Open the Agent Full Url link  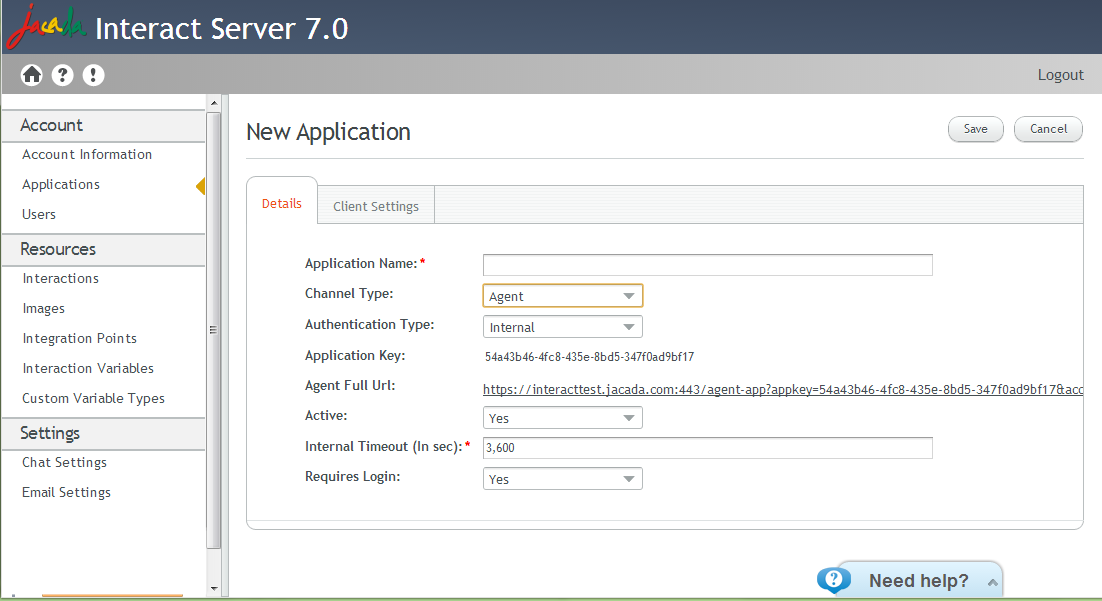(x=783, y=389)
